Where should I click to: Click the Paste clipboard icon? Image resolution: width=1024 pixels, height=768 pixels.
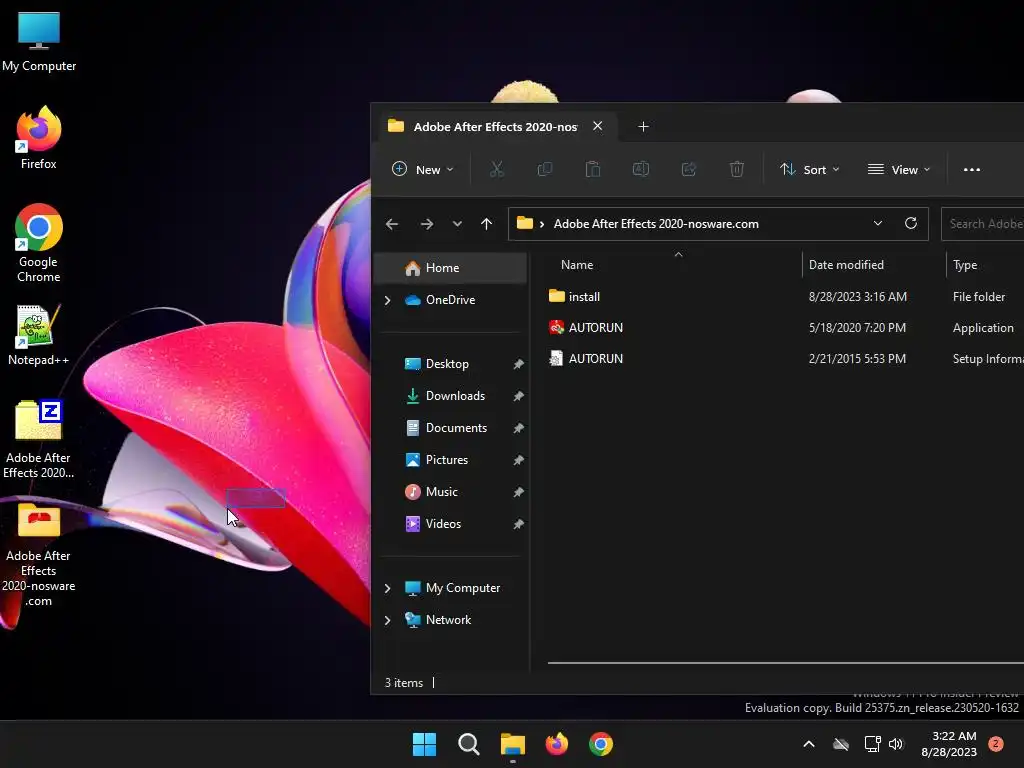click(593, 170)
